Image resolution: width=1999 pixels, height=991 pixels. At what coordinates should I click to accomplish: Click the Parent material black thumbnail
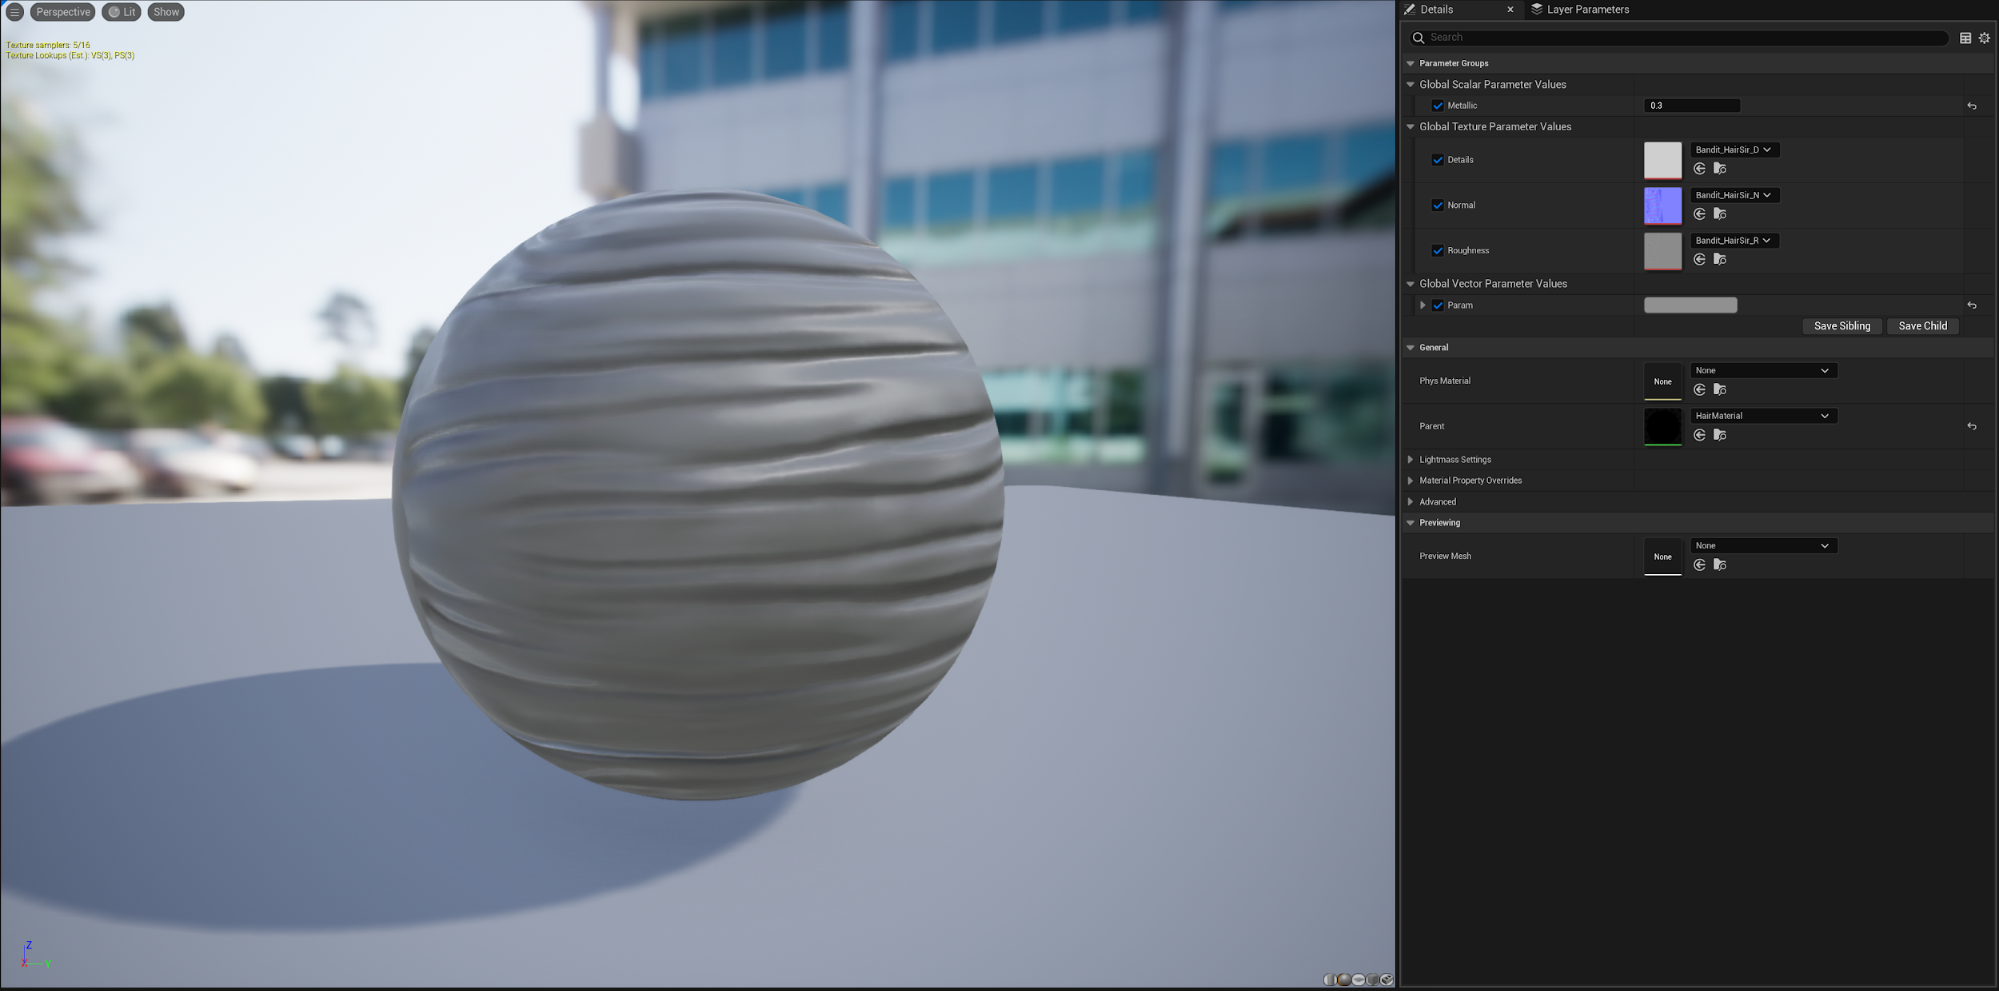[x=1662, y=426]
